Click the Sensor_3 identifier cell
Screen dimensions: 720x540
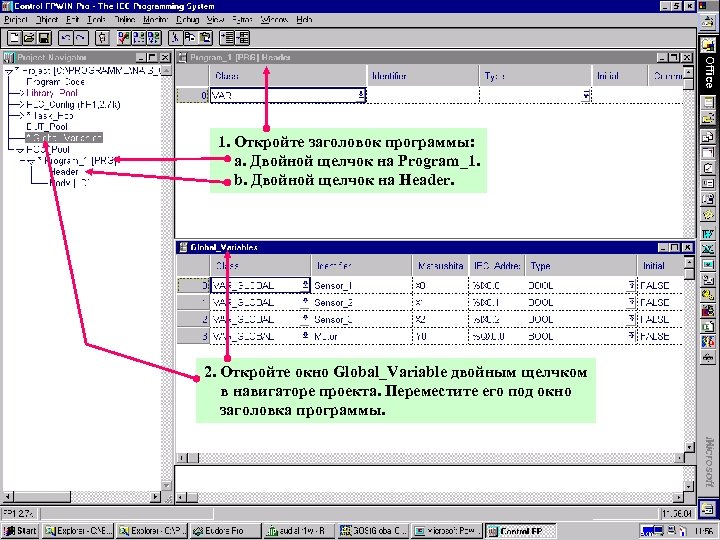click(362, 319)
